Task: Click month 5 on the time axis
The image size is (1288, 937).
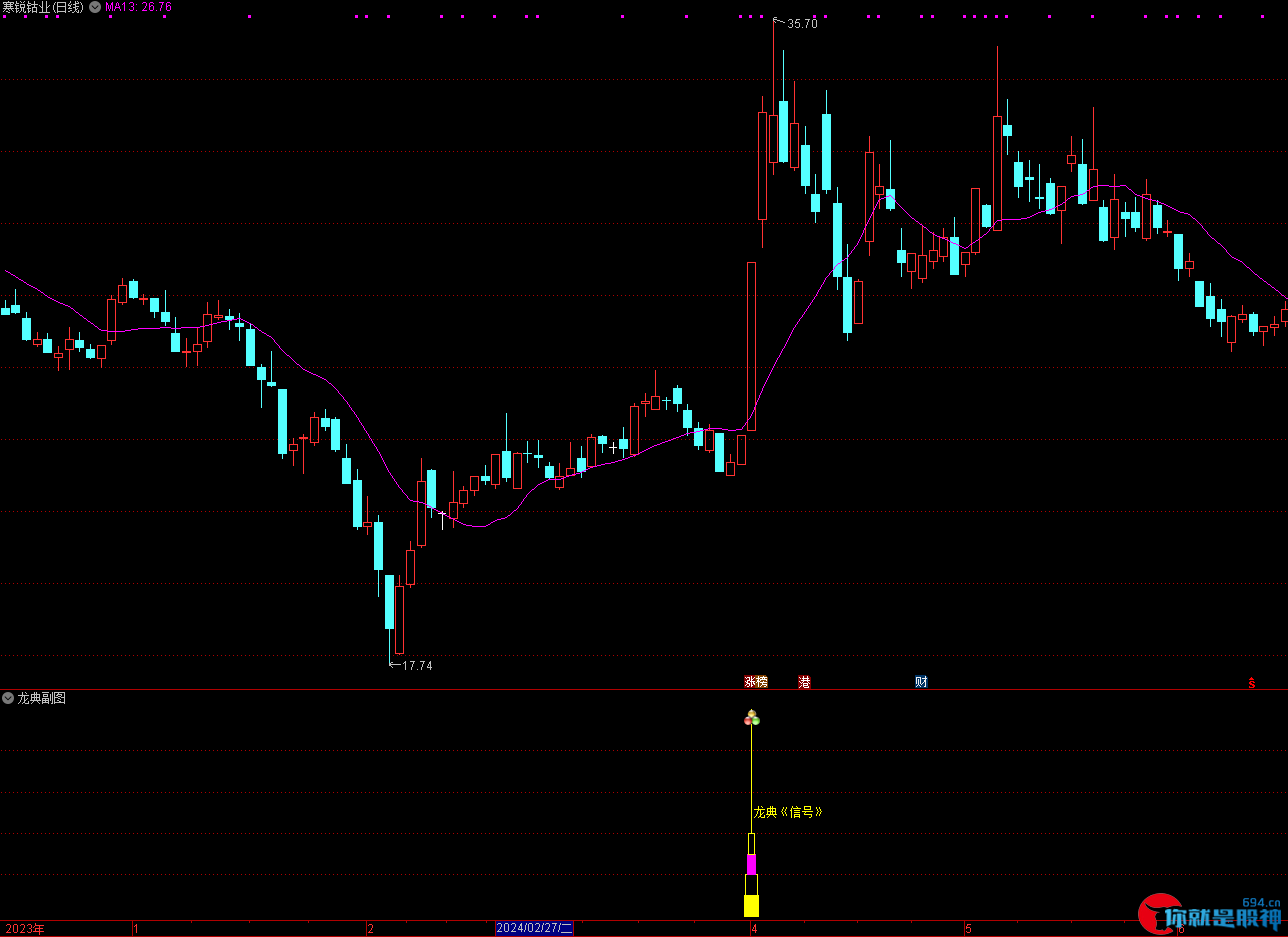Action: 968,928
